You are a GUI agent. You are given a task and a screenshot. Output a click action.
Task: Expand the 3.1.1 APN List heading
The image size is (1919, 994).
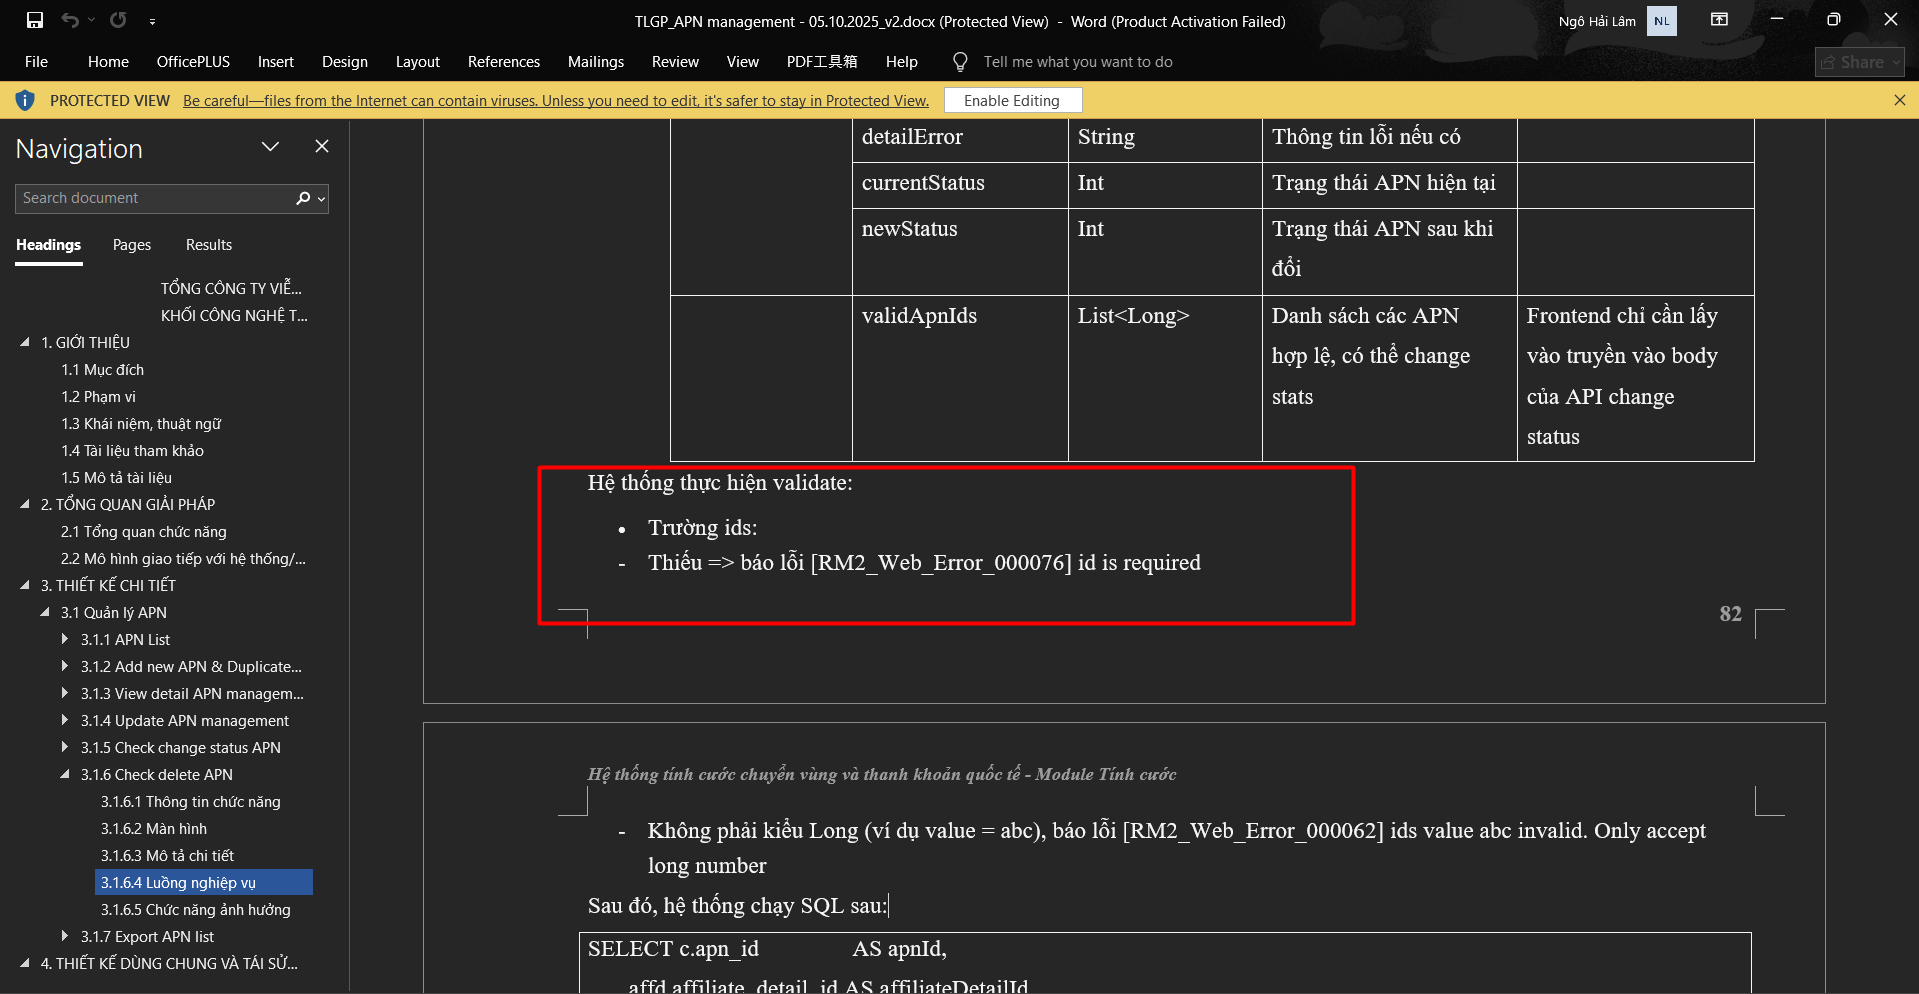(x=65, y=639)
